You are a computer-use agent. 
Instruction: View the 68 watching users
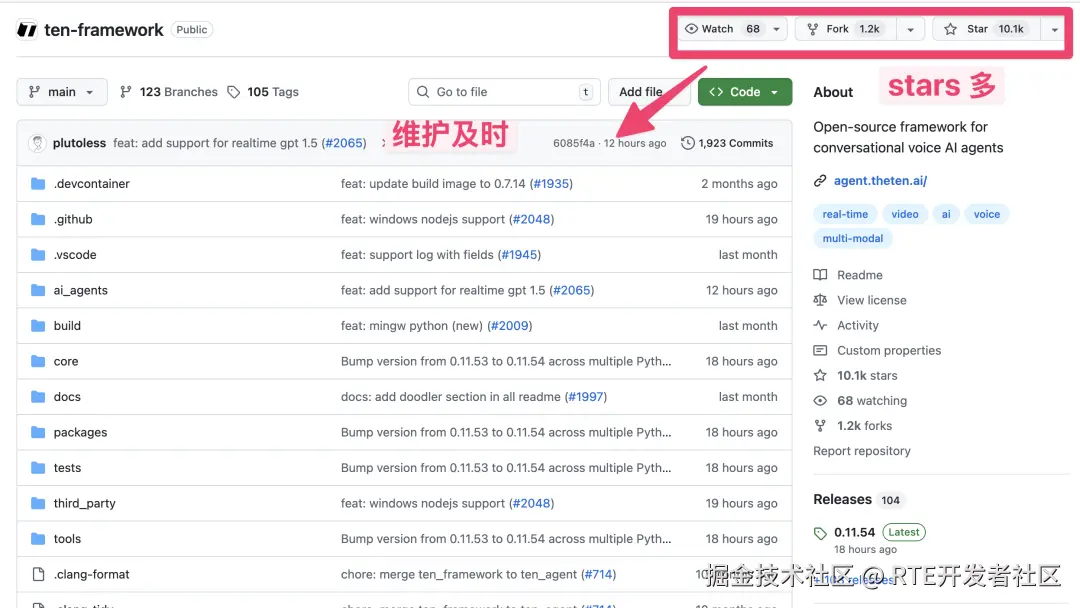point(860,401)
